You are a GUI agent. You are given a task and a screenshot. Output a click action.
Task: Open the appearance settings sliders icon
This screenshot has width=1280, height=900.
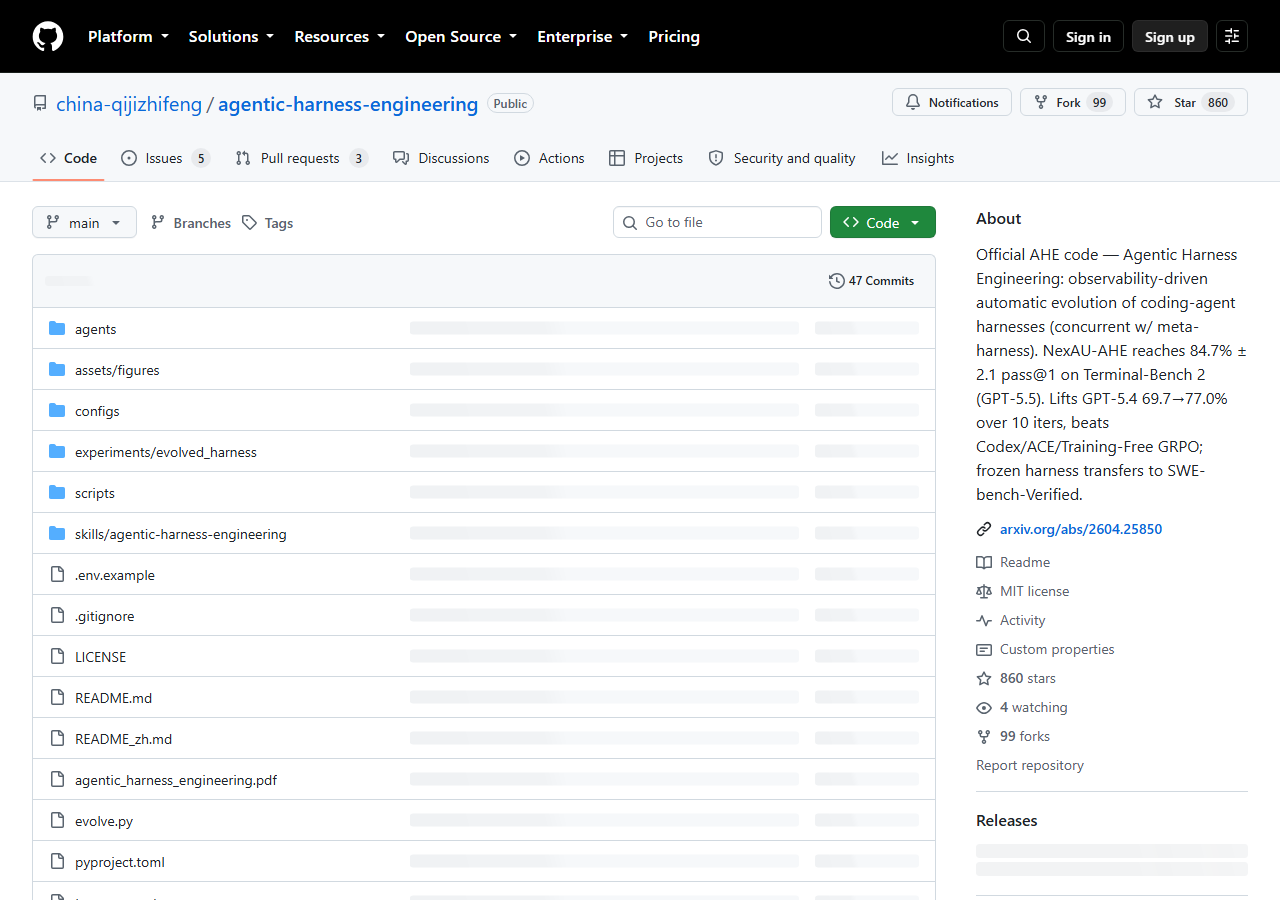tap(1232, 37)
